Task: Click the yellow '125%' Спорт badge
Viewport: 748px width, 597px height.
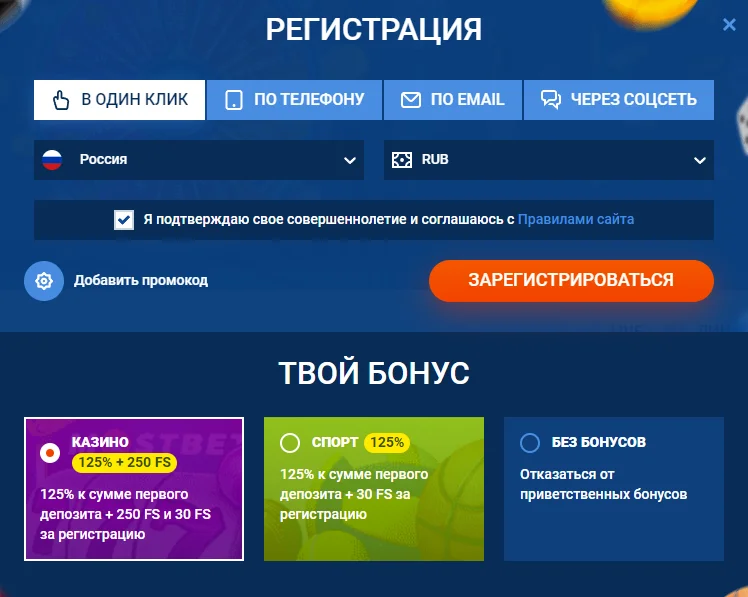Action: coord(387,442)
